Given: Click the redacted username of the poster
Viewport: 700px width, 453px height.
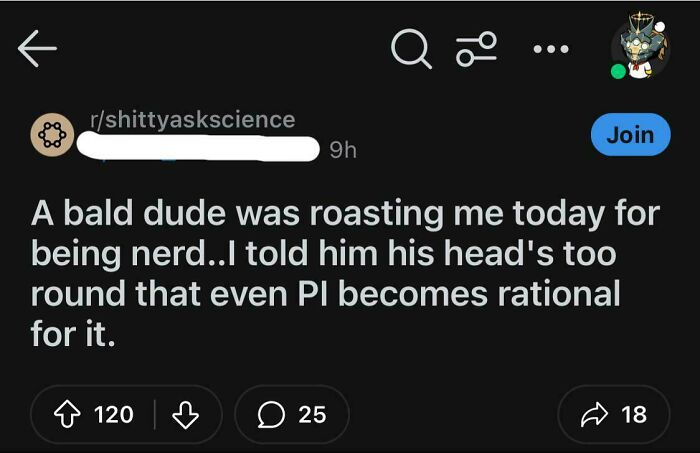Looking at the screenshot, I should tap(200, 150).
